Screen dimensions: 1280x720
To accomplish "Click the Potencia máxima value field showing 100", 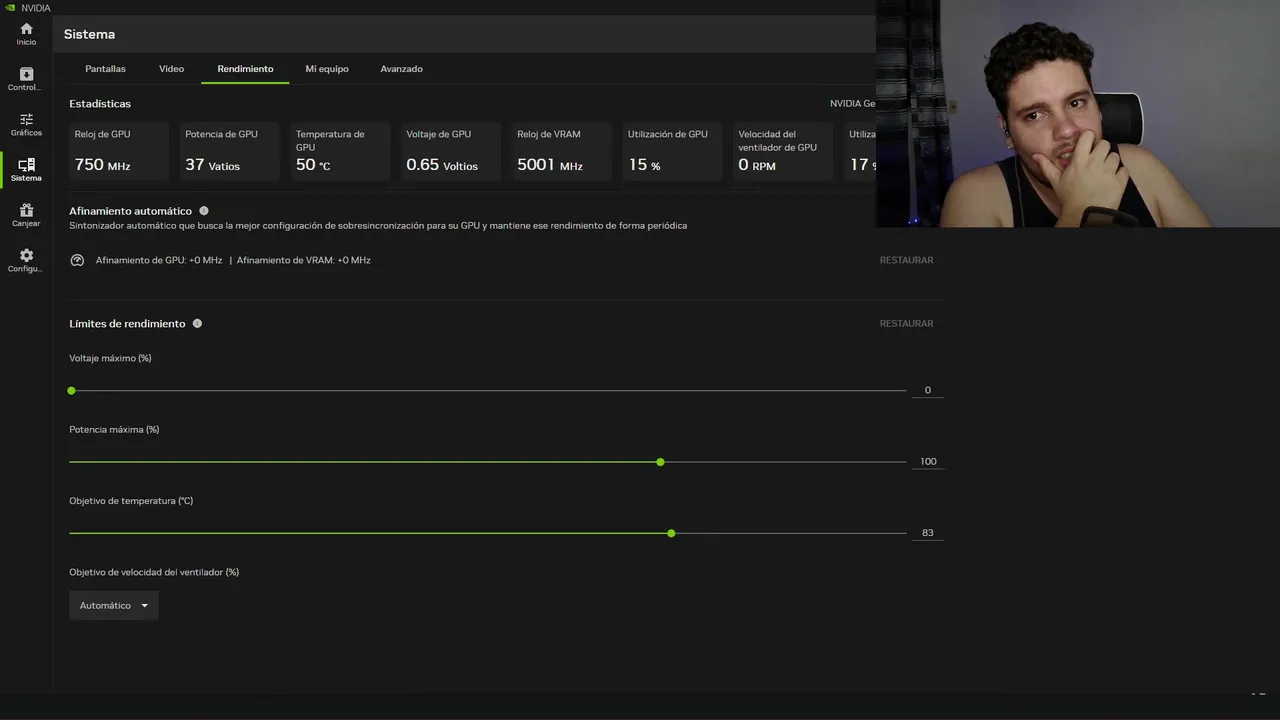I will [x=927, y=461].
